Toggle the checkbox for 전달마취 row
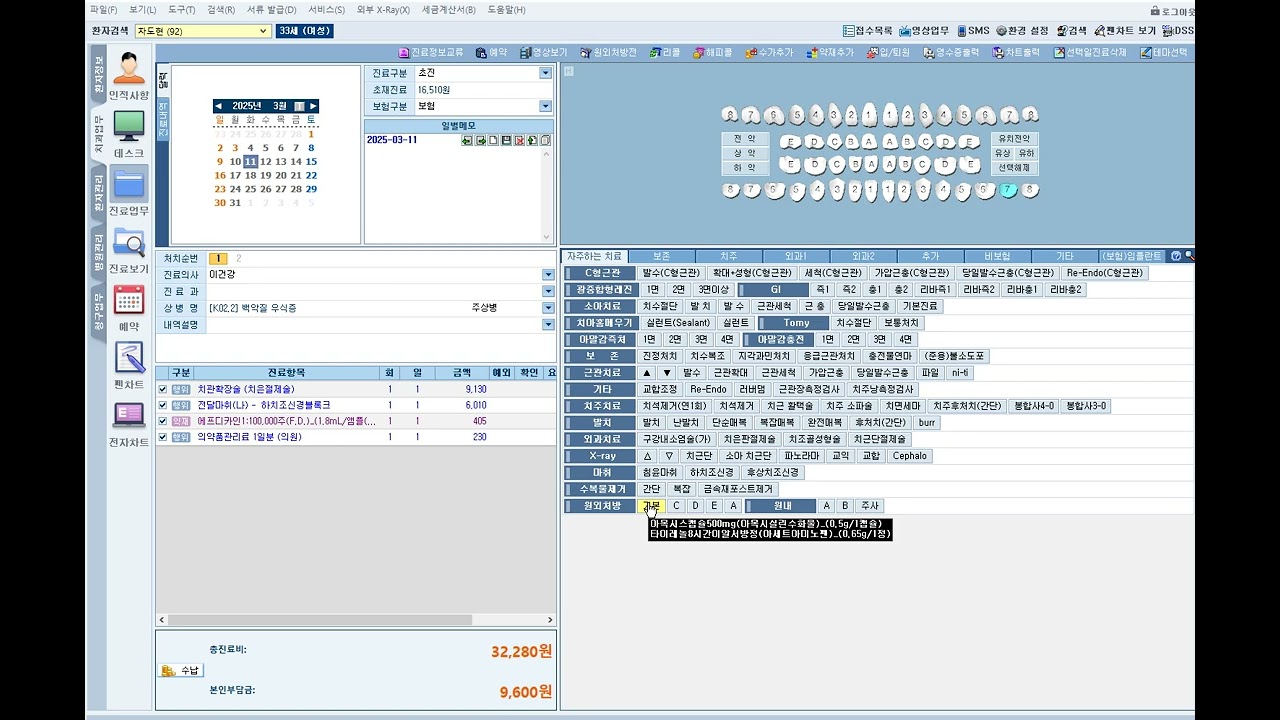Viewport: 1280px width, 720px height. point(163,405)
